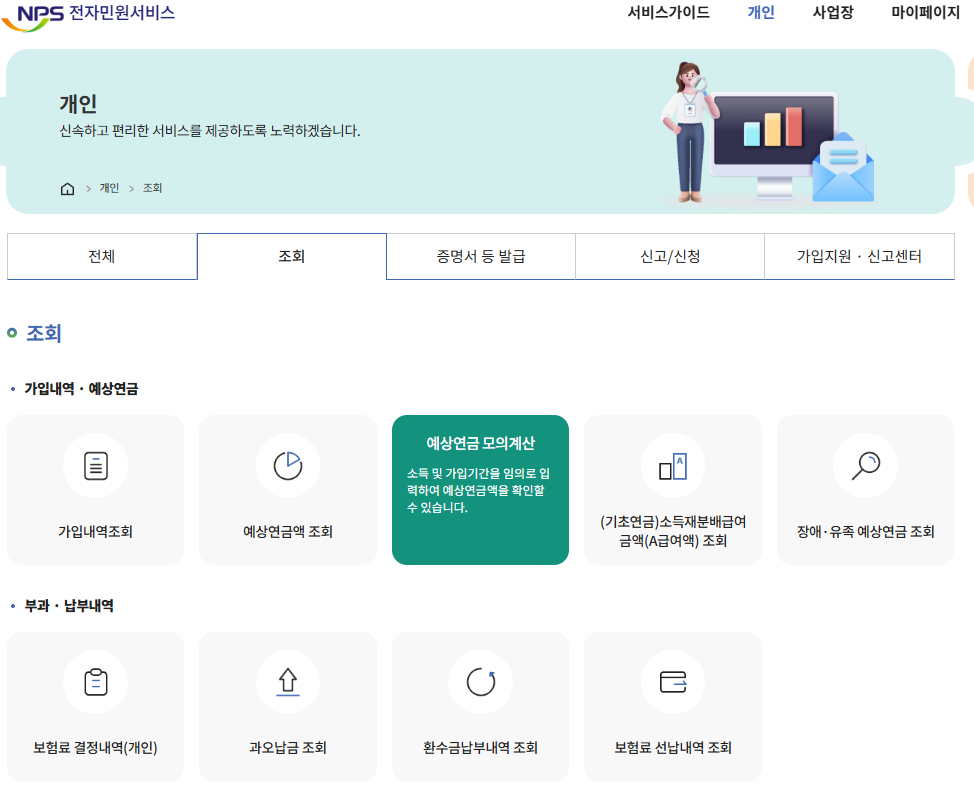Open the 보험료 선납내역 조회 card icon

click(673, 682)
